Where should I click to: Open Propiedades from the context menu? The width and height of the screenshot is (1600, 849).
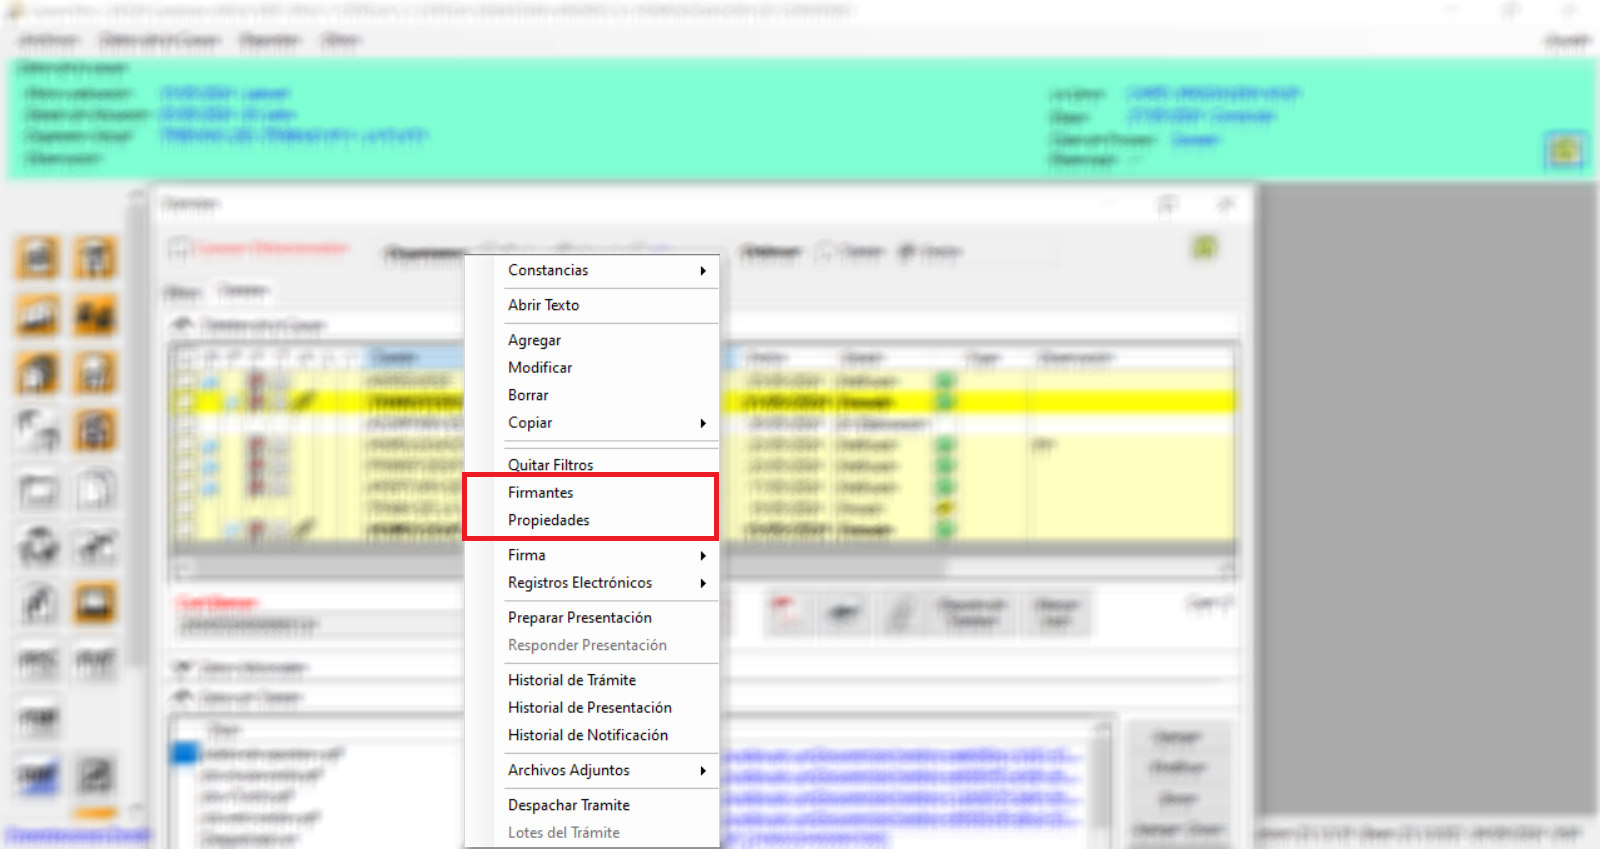click(549, 521)
